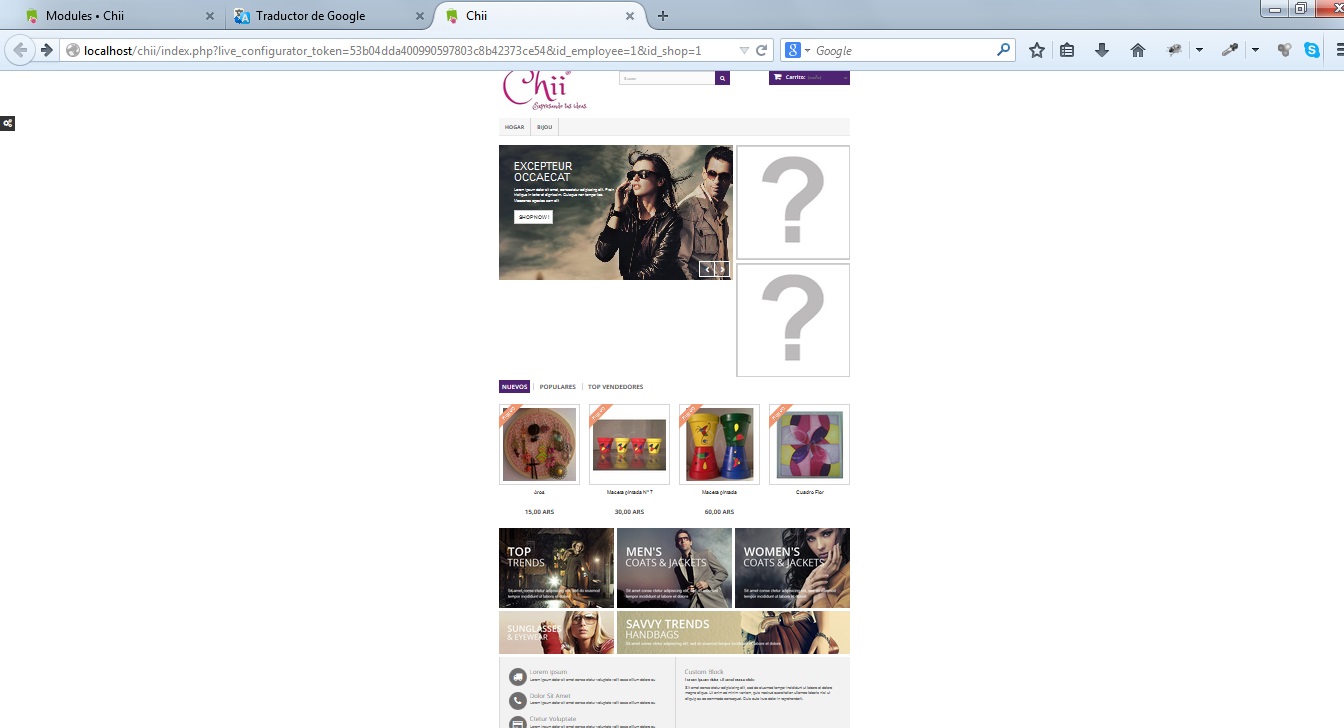Open the live configurator gear panel
Screen dimensions: 1344x728
(x=7, y=123)
